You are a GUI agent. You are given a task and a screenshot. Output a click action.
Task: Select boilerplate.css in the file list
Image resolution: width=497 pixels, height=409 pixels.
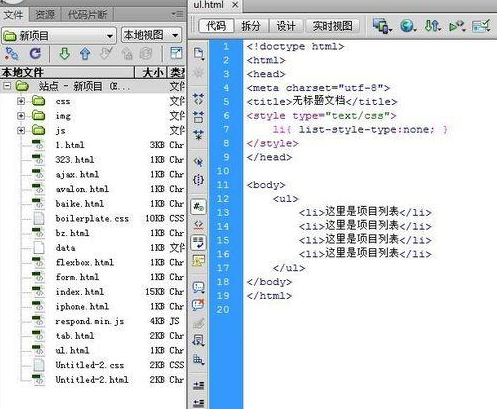[x=92, y=219]
